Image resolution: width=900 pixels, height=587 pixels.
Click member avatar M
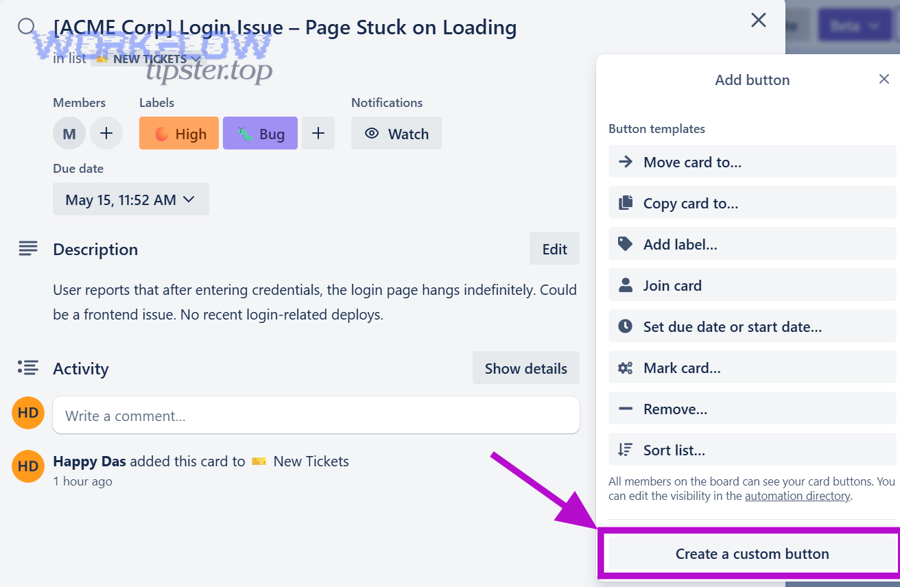[x=69, y=133]
